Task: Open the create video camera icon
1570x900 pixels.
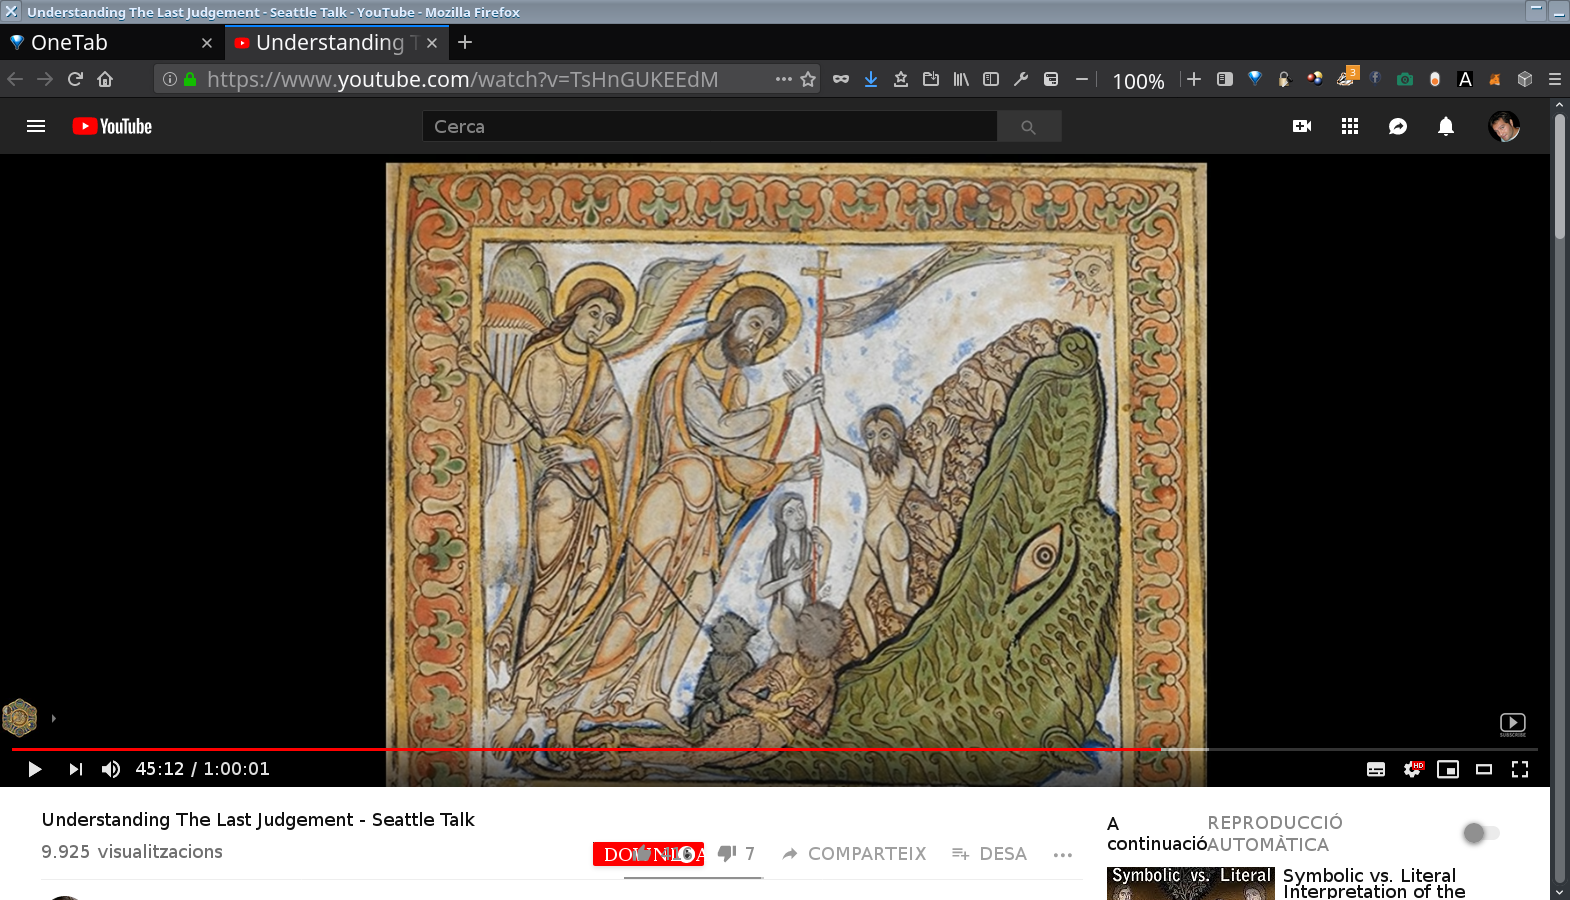Action: tap(1301, 126)
